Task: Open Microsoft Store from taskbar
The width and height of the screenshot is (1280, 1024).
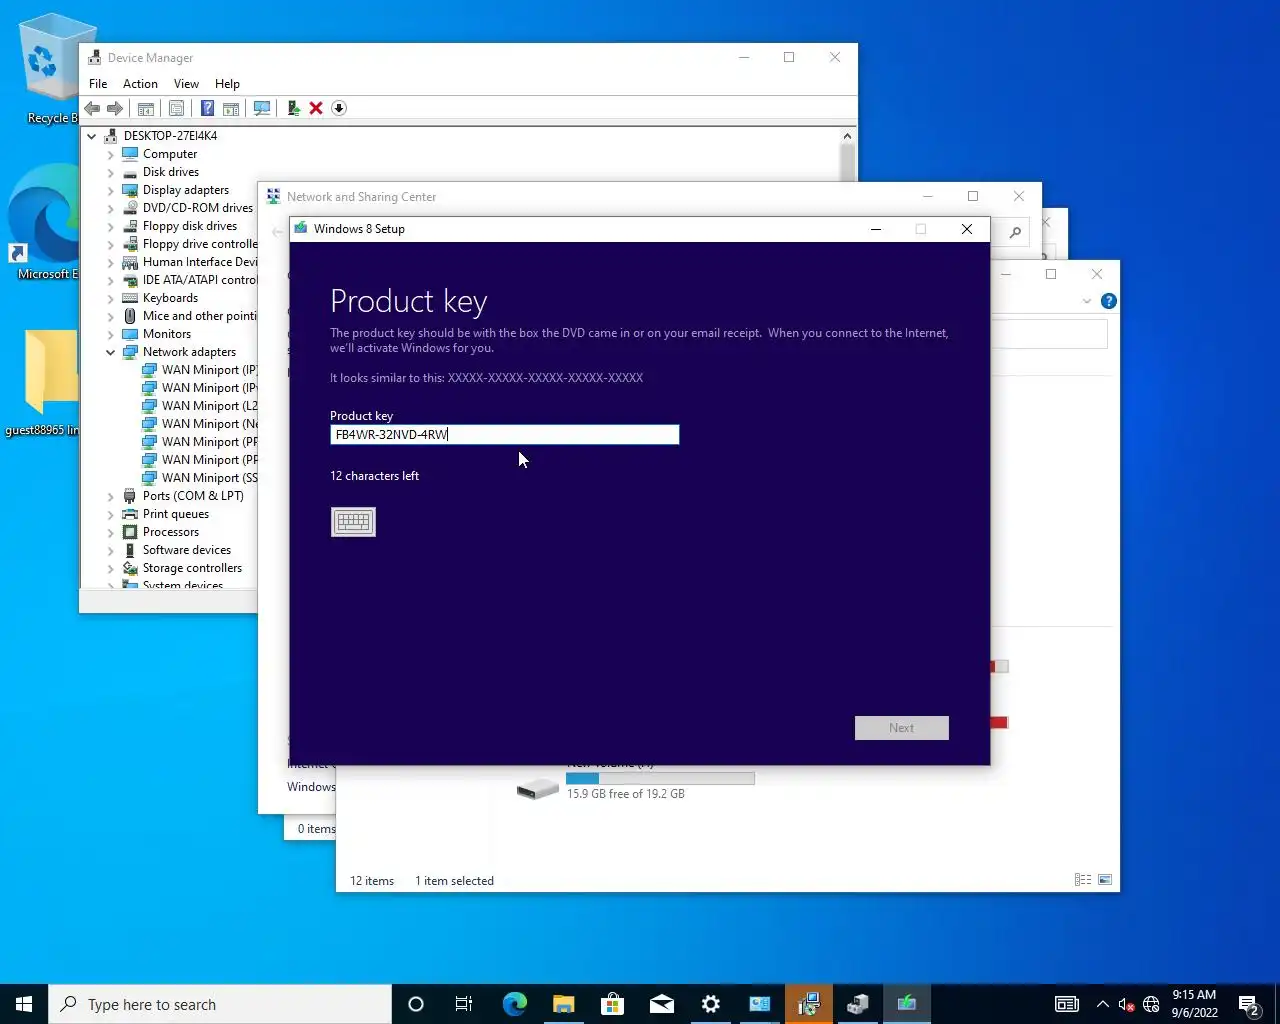Action: click(612, 1004)
